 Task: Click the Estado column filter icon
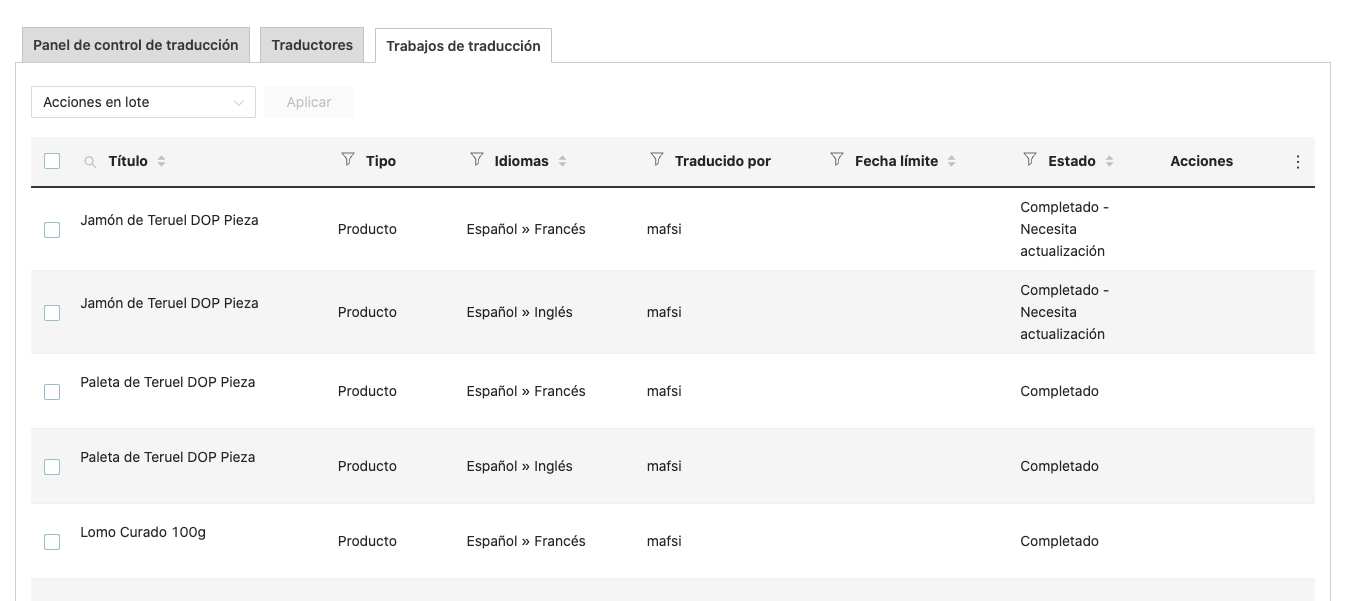coord(1030,160)
